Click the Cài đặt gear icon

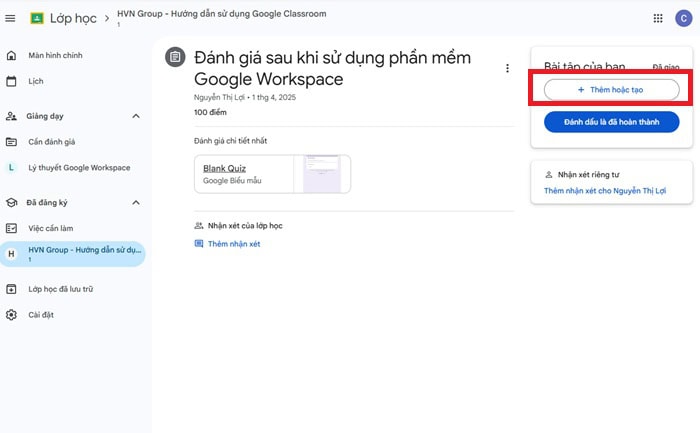point(11,315)
